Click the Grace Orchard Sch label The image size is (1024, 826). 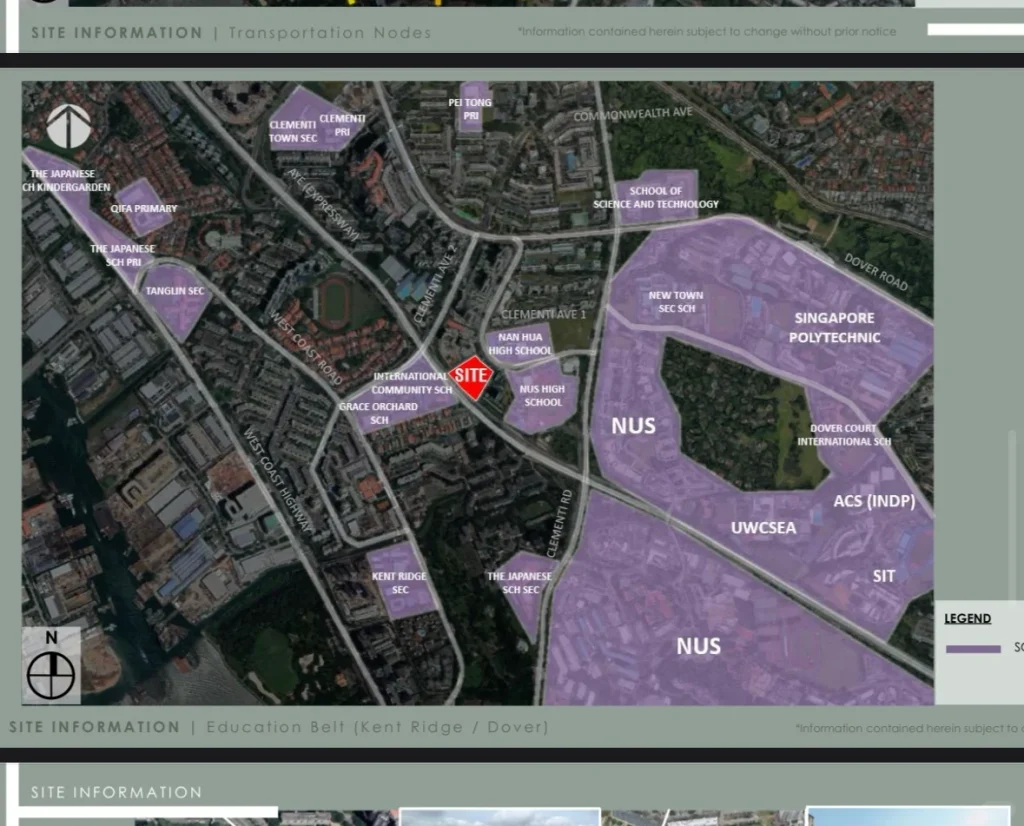point(378,413)
